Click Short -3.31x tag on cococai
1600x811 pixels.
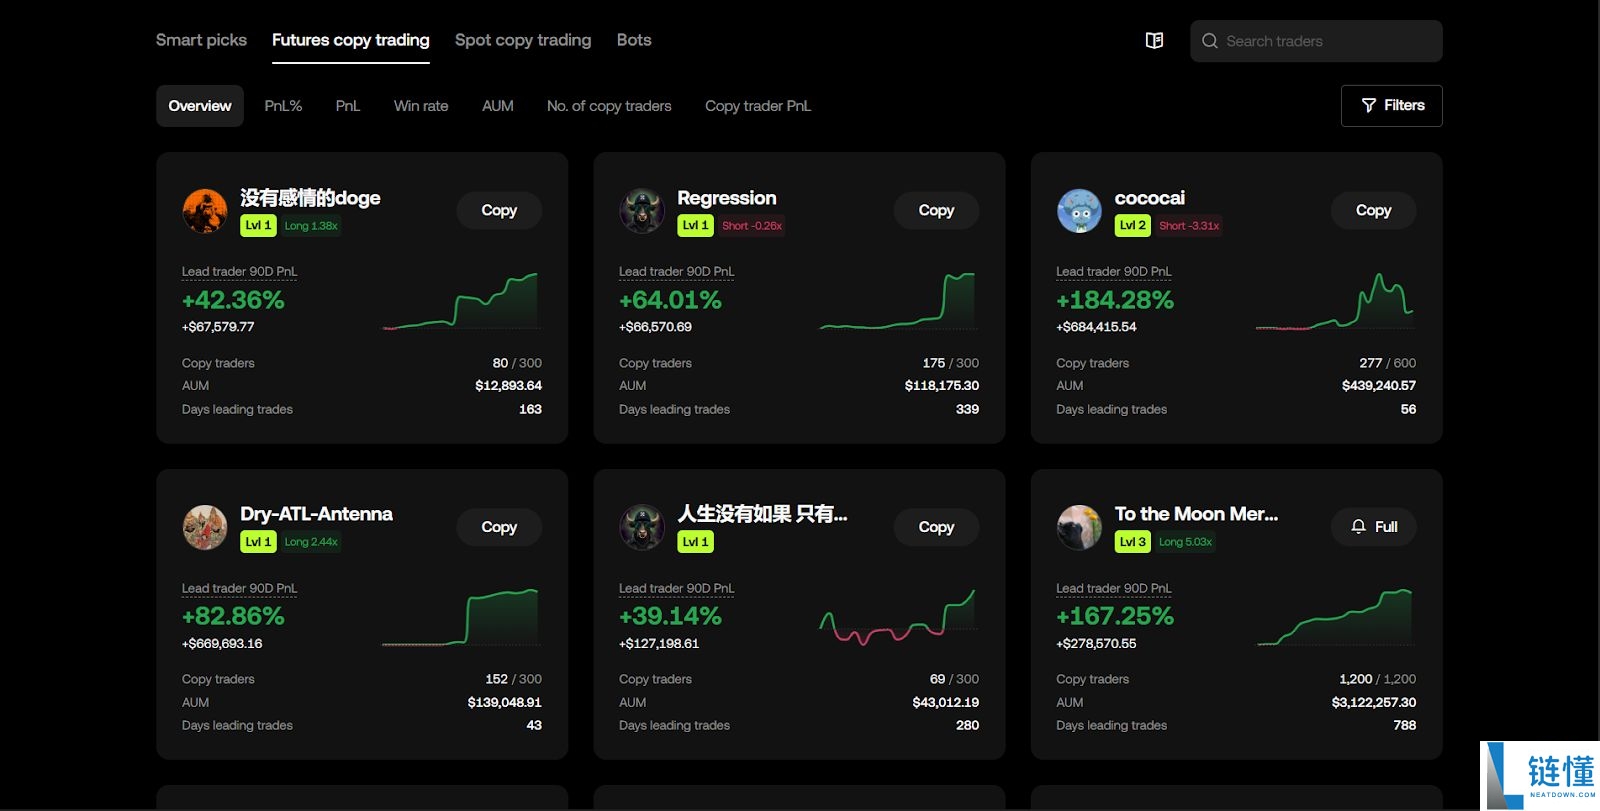point(1189,226)
